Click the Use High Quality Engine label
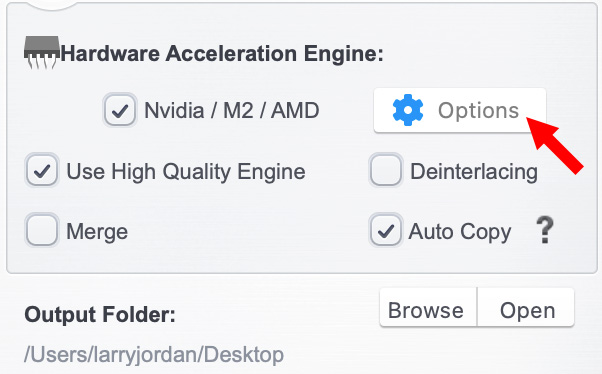The width and height of the screenshot is (602, 374). coord(186,171)
